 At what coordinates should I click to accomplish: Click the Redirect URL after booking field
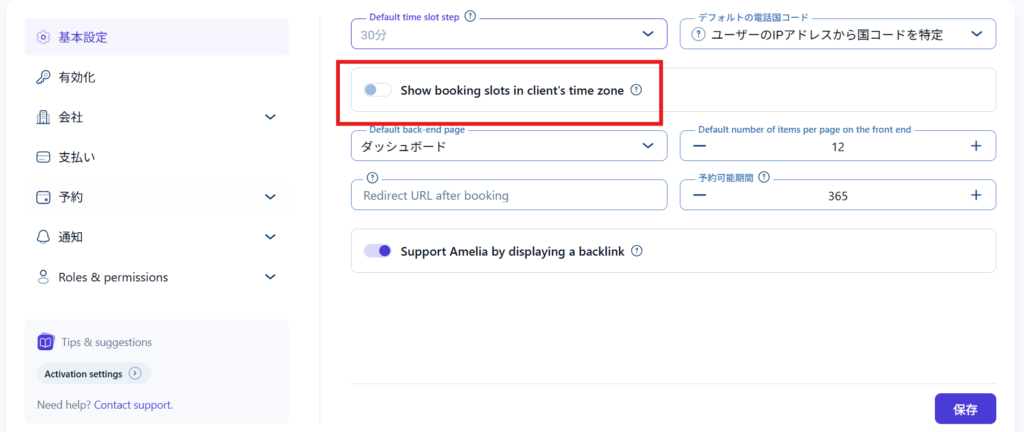(508, 195)
